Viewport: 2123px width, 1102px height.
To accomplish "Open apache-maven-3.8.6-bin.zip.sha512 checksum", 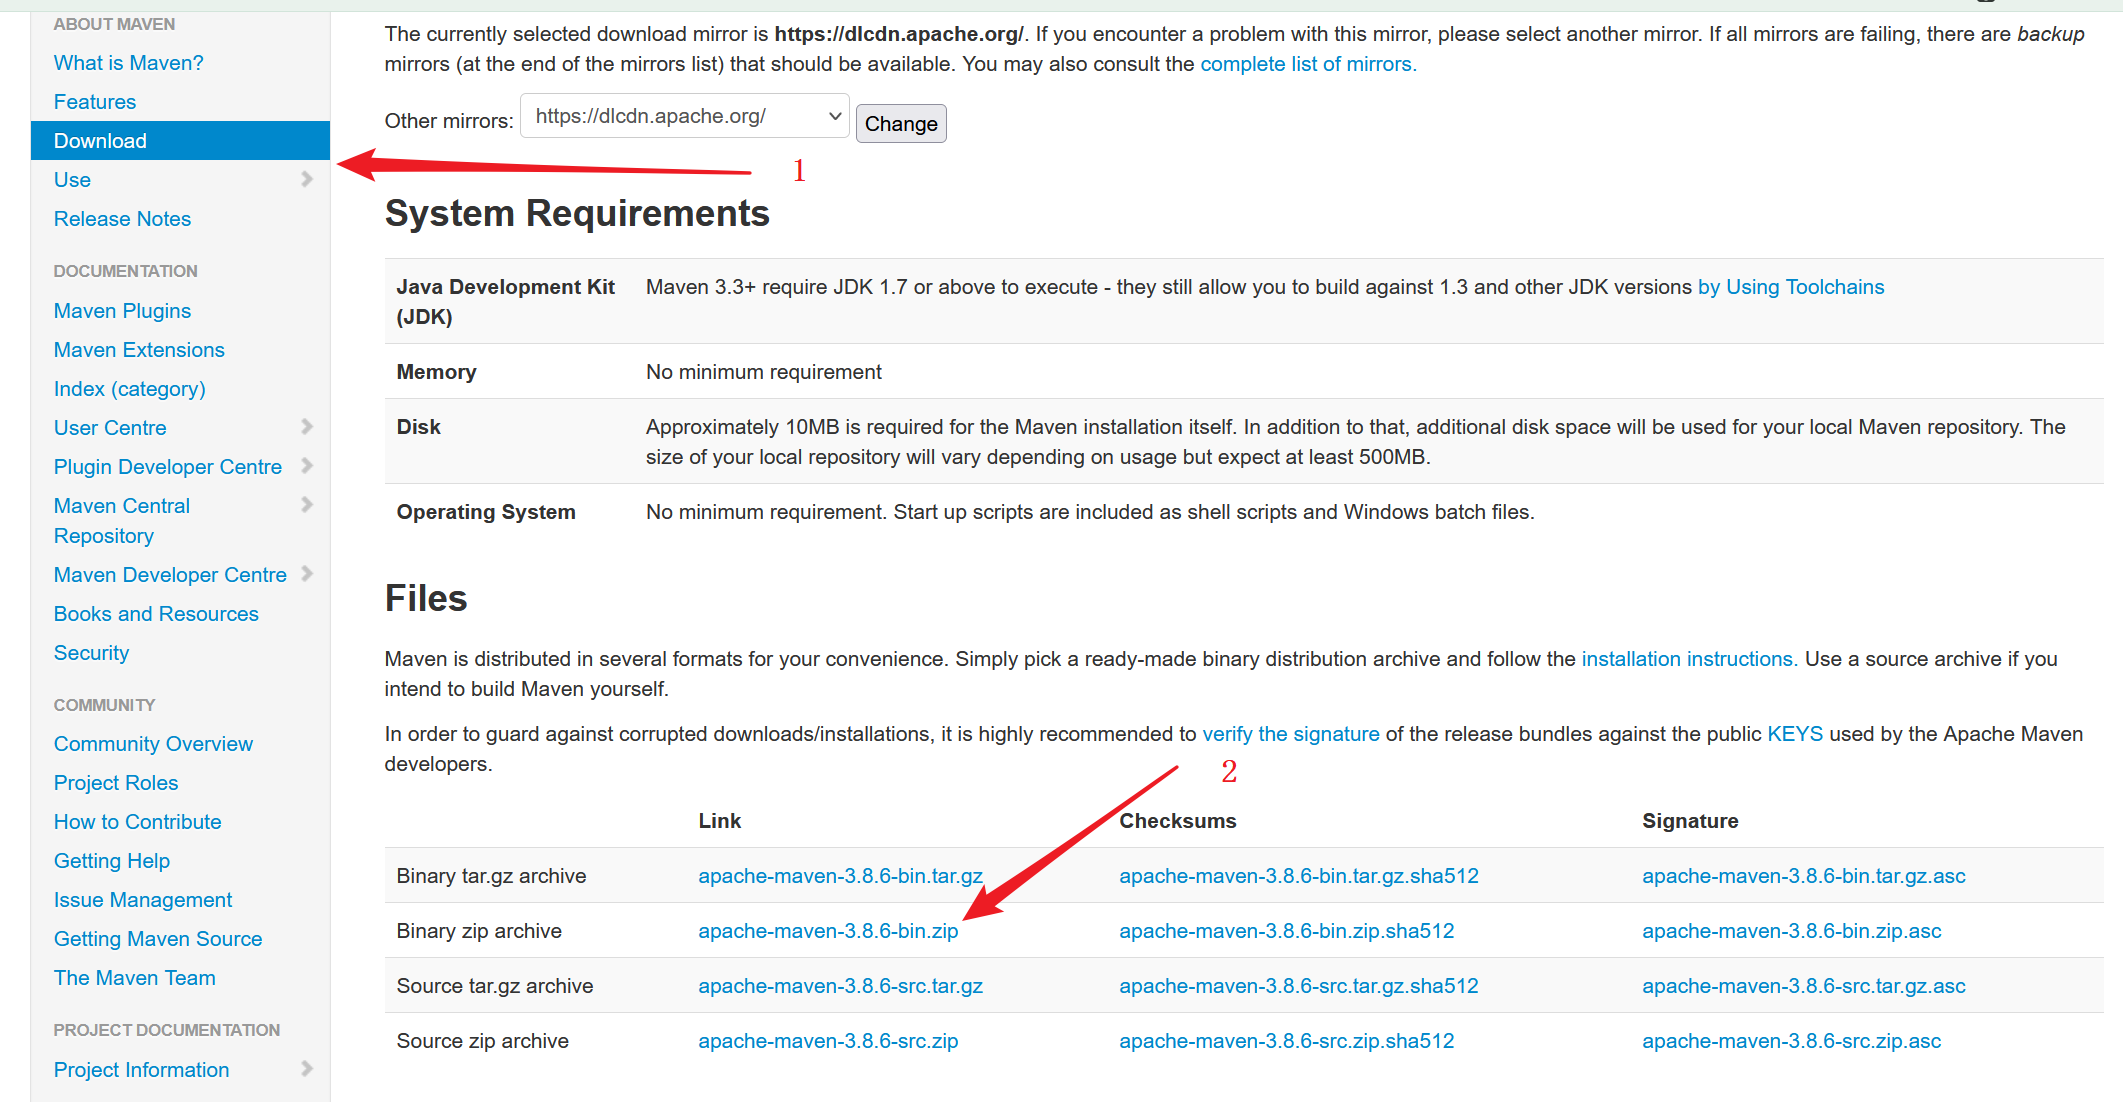I will 1287,931.
